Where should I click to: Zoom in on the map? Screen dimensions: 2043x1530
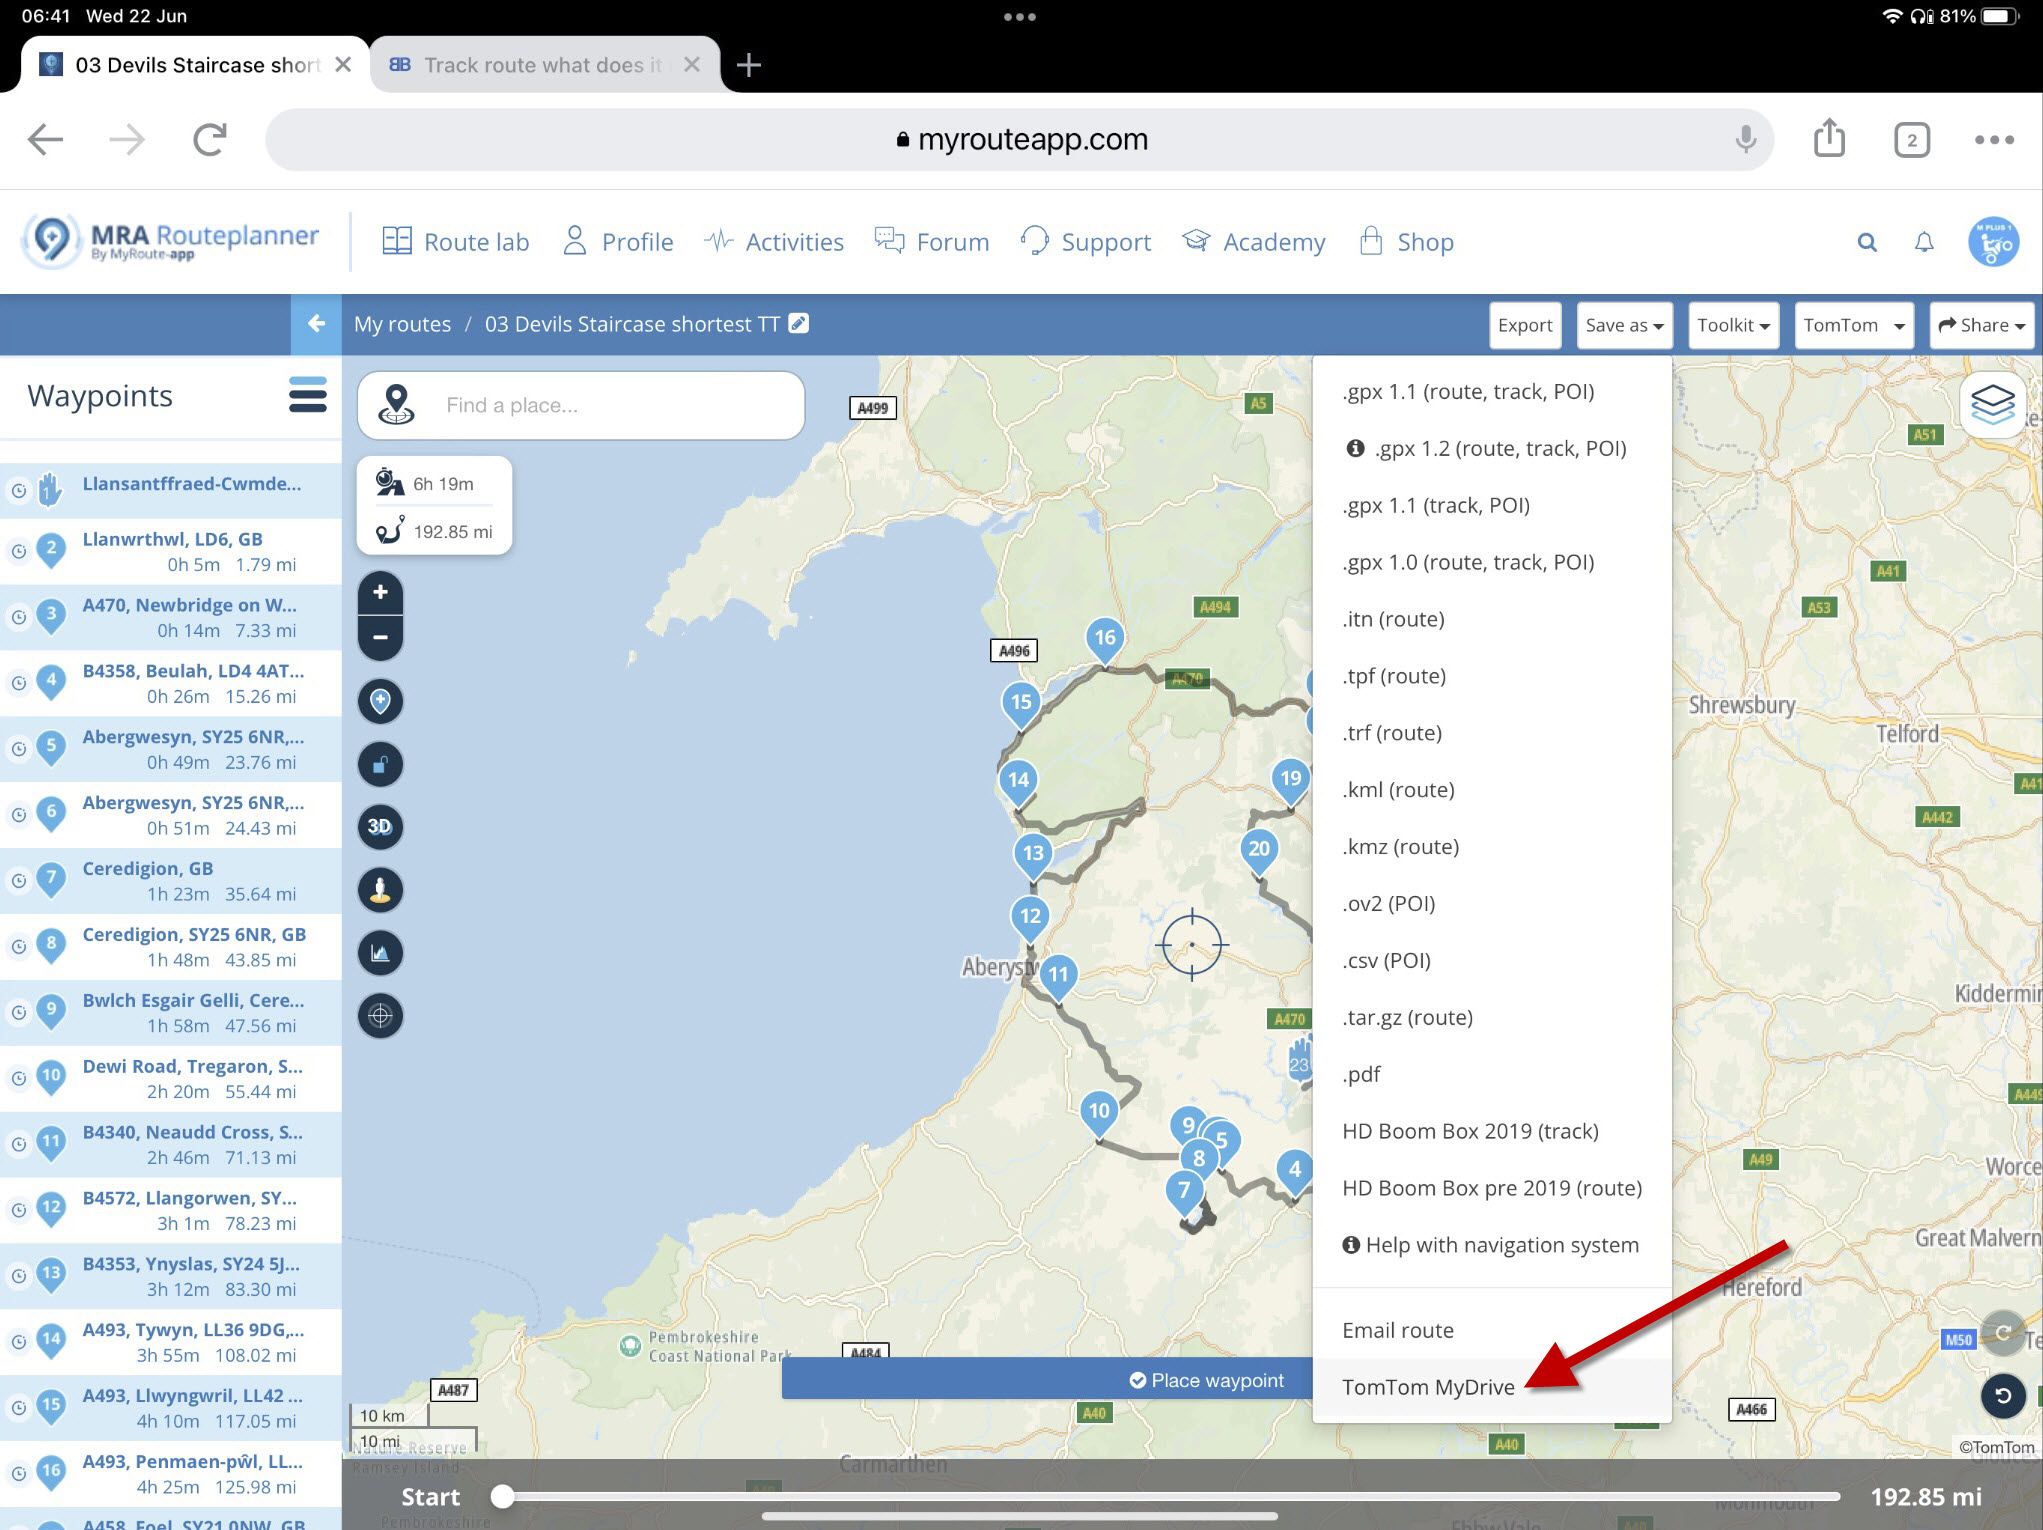click(380, 592)
